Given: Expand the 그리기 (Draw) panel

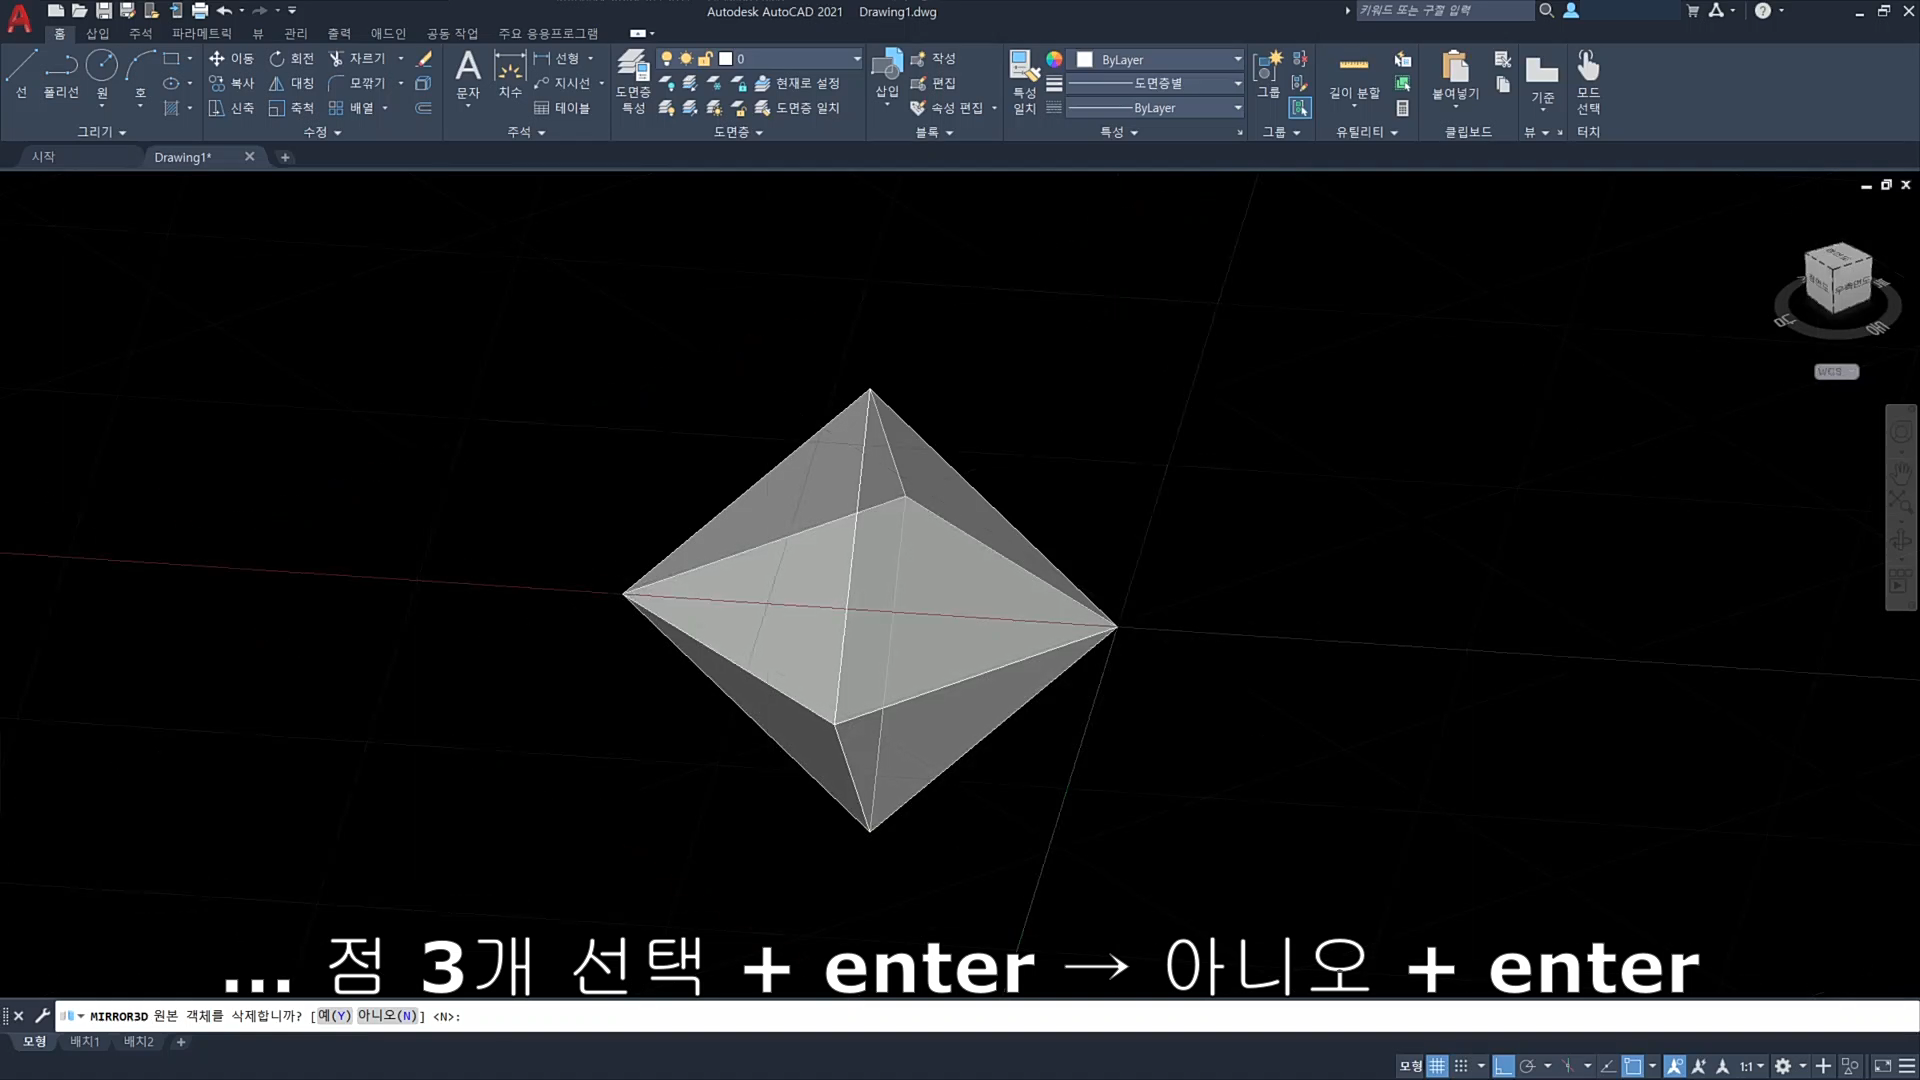Looking at the screenshot, I should (x=102, y=132).
